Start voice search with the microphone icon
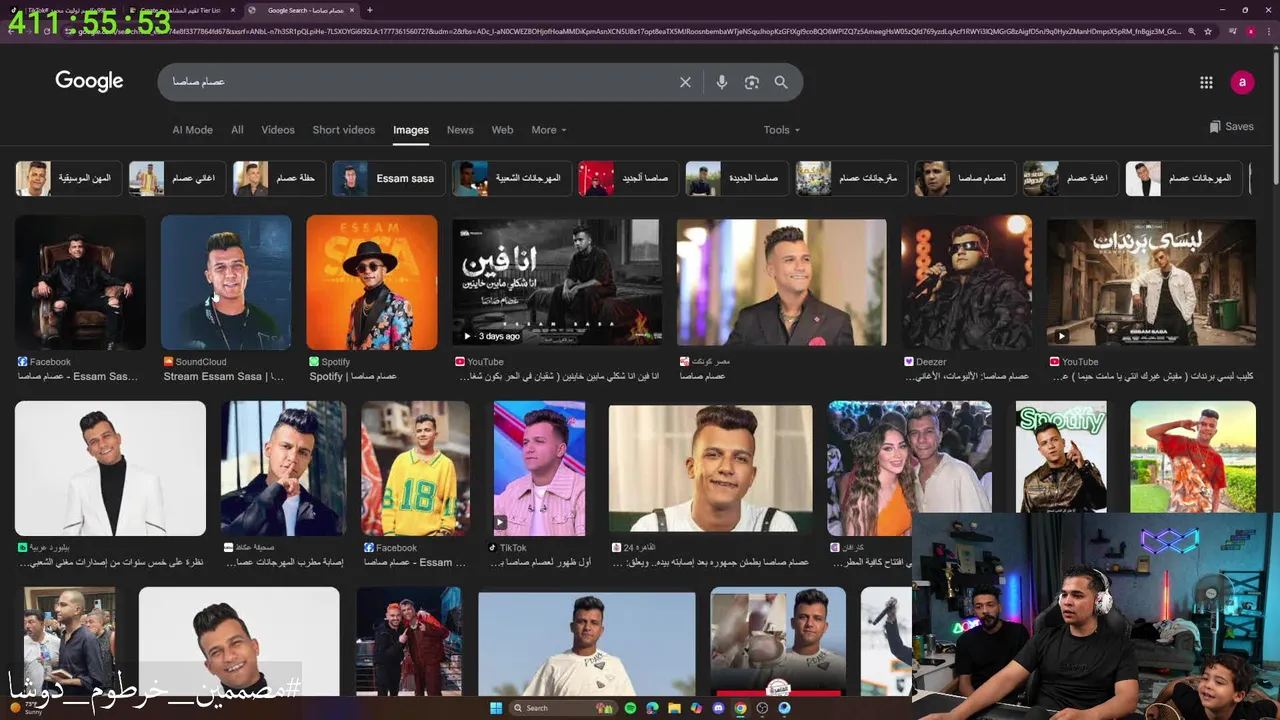The height and width of the screenshot is (720, 1280). 722,82
